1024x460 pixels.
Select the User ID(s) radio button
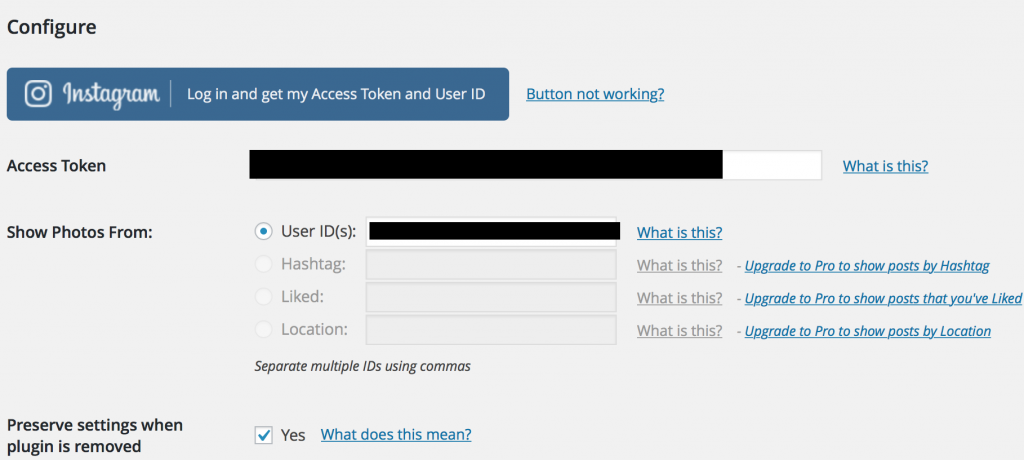coord(263,232)
